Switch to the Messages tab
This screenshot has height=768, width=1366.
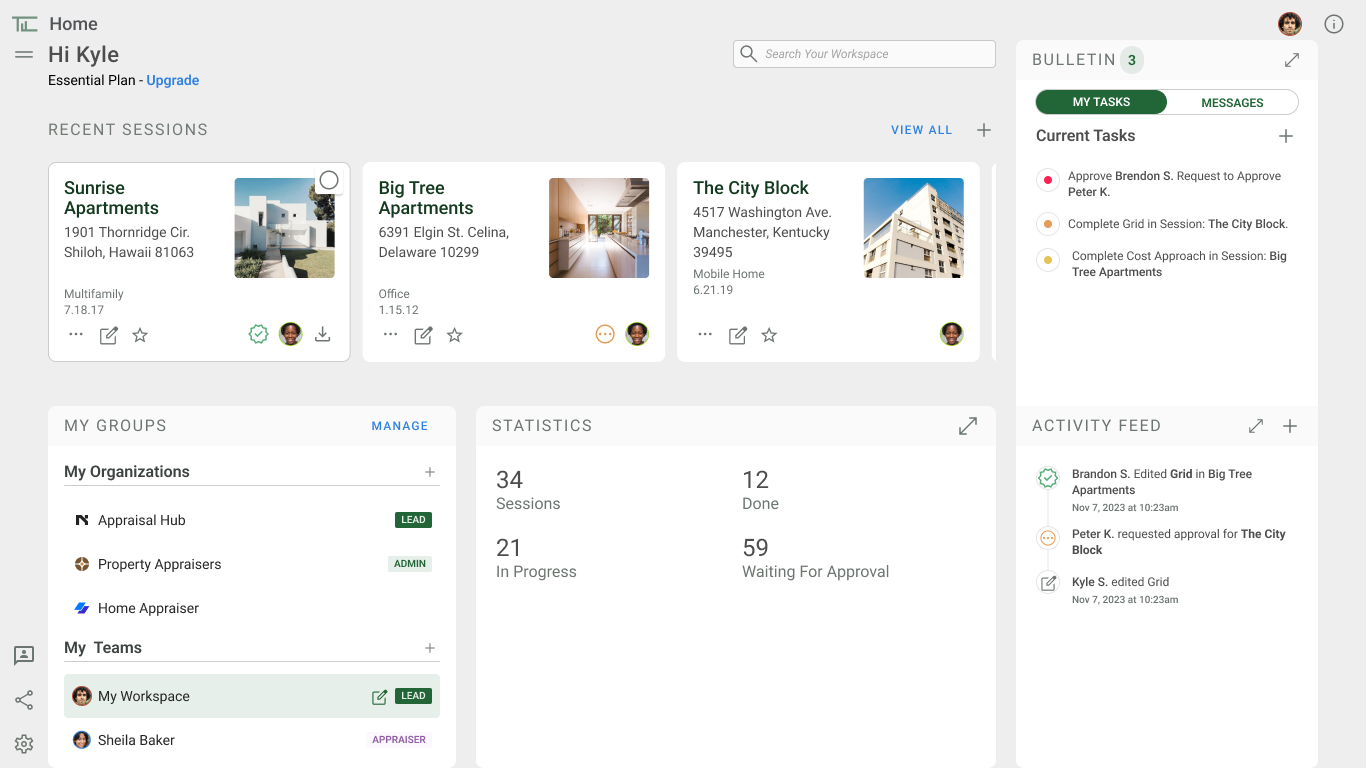click(x=1232, y=102)
